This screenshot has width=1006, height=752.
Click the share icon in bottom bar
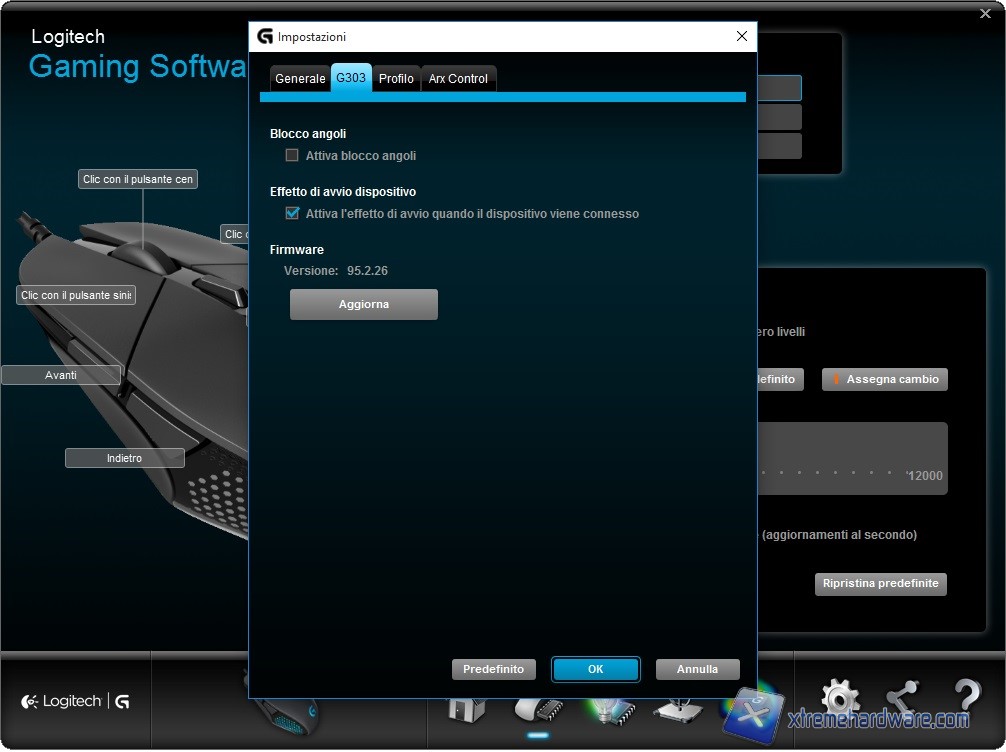tap(903, 700)
